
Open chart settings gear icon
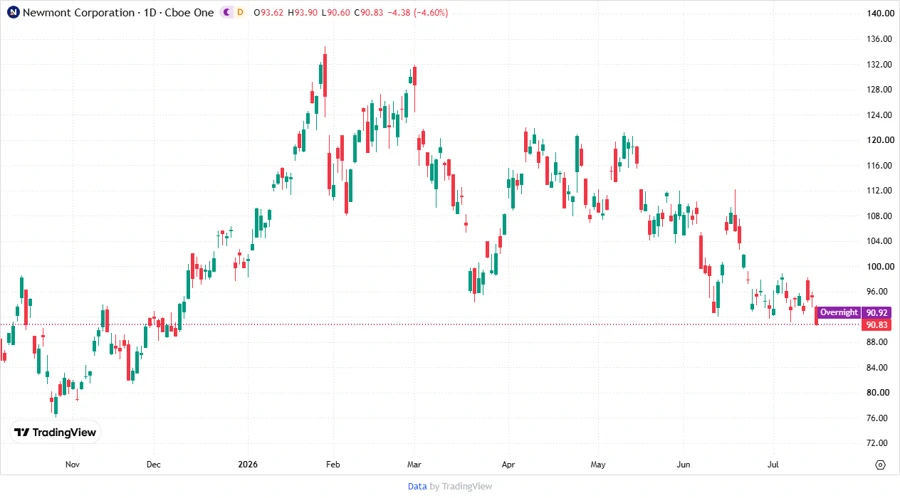(x=880, y=465)
